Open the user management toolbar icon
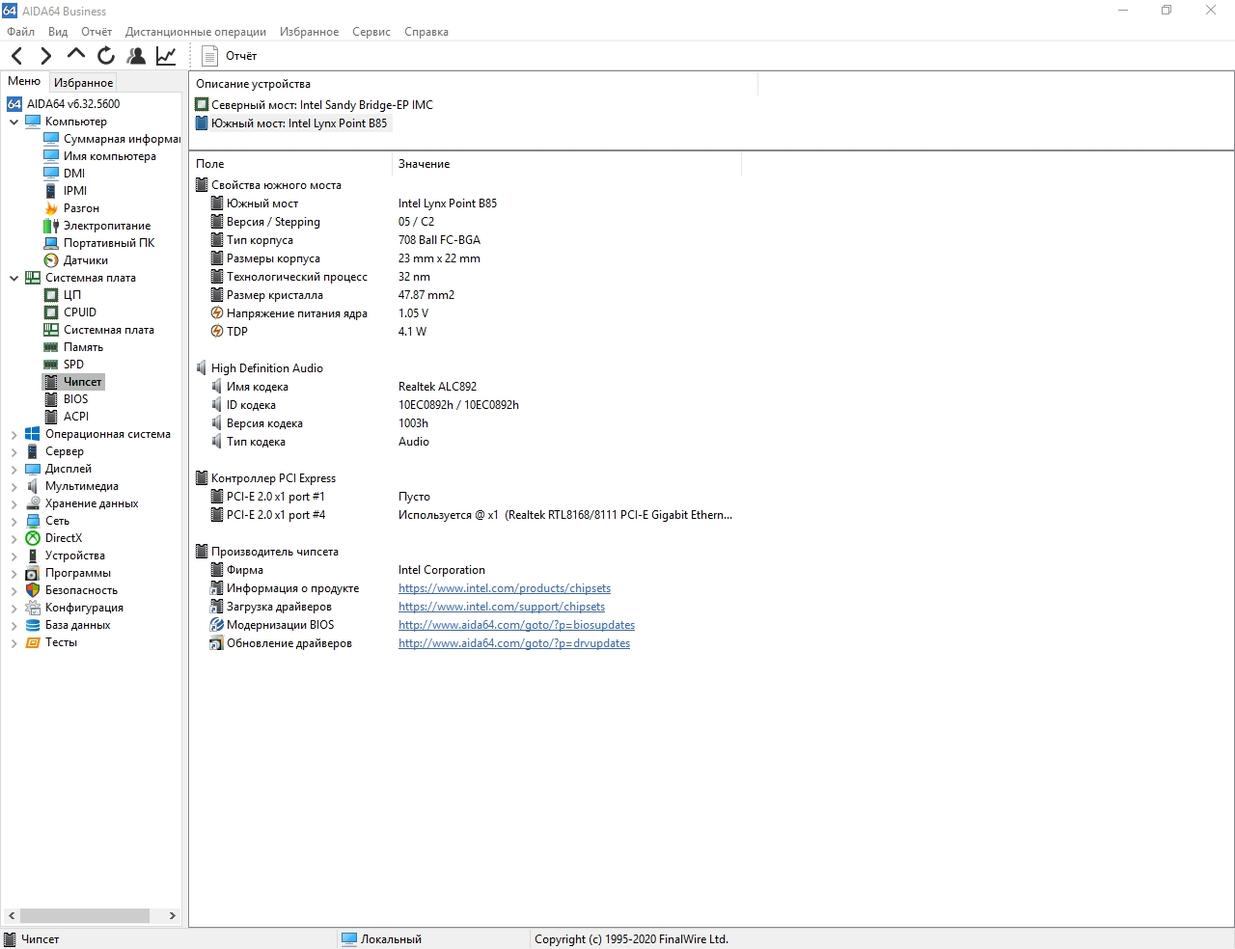Image resolution: width=1235 pixels, height=949 pixels. (136, 56)
